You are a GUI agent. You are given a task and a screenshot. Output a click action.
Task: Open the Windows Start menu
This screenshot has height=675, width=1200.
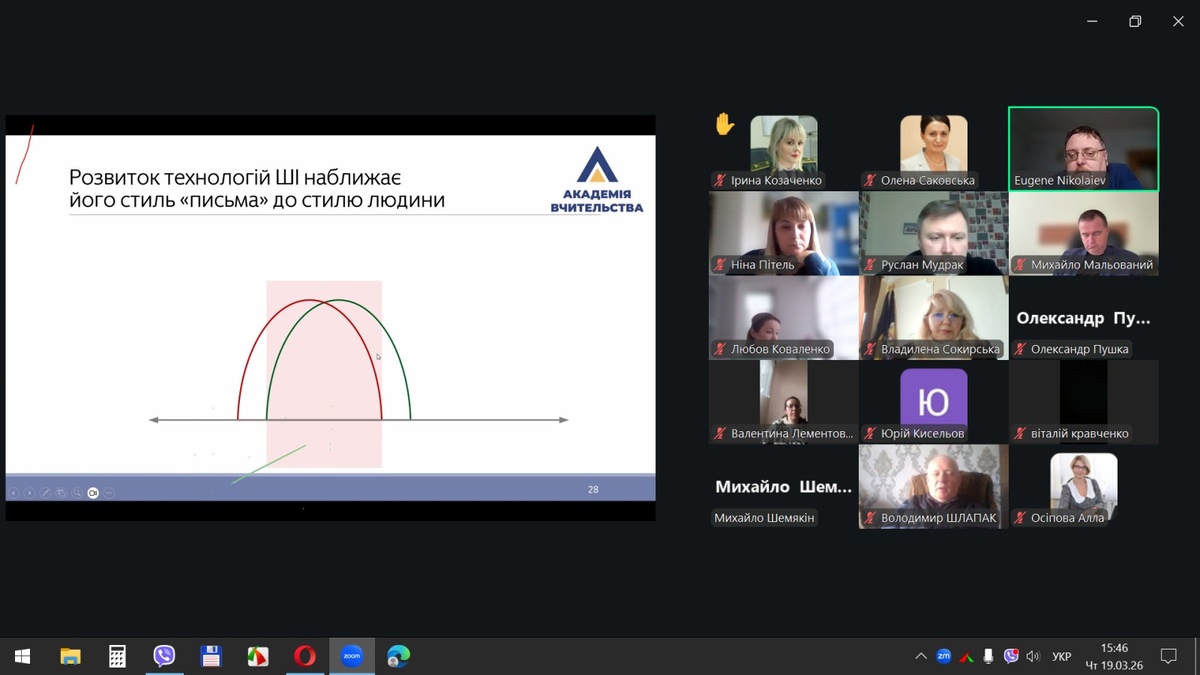22,656
